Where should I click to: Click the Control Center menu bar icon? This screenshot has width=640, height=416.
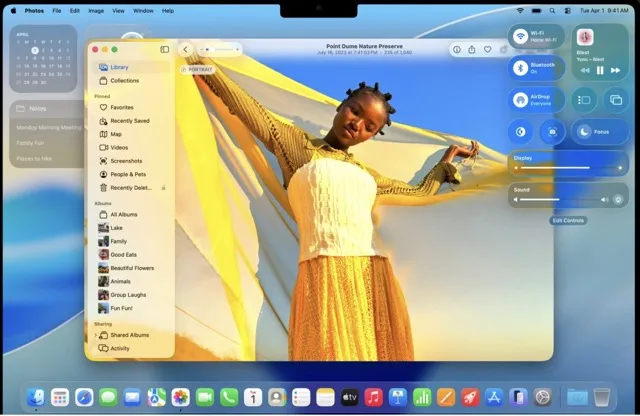[x=568, y=11]
